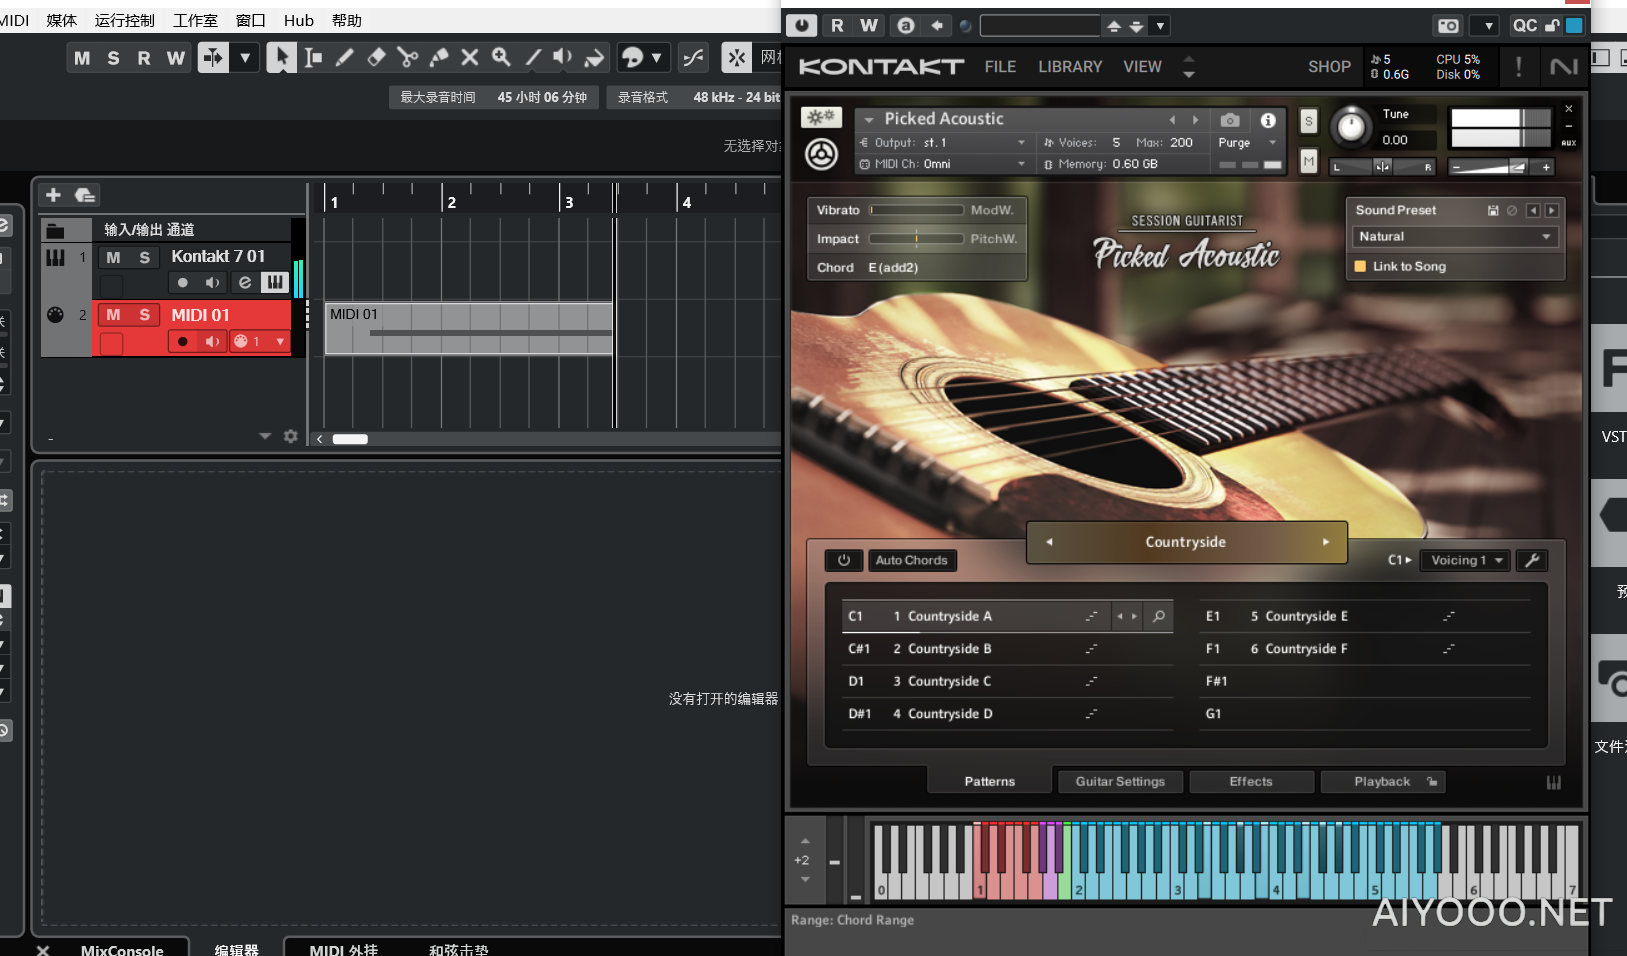The image size is (1627, 956).
Task: Switch to the Guitar Settings tab
Action: 1120,782
